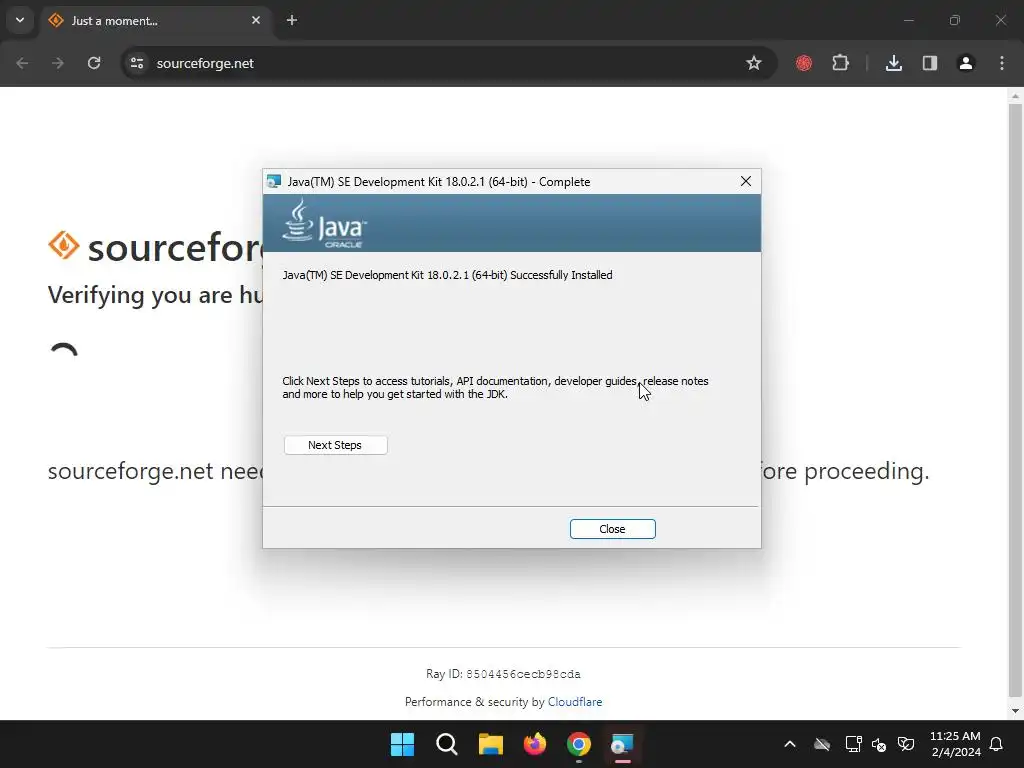Restore down the Chrome window

click(x=955, y=20)
